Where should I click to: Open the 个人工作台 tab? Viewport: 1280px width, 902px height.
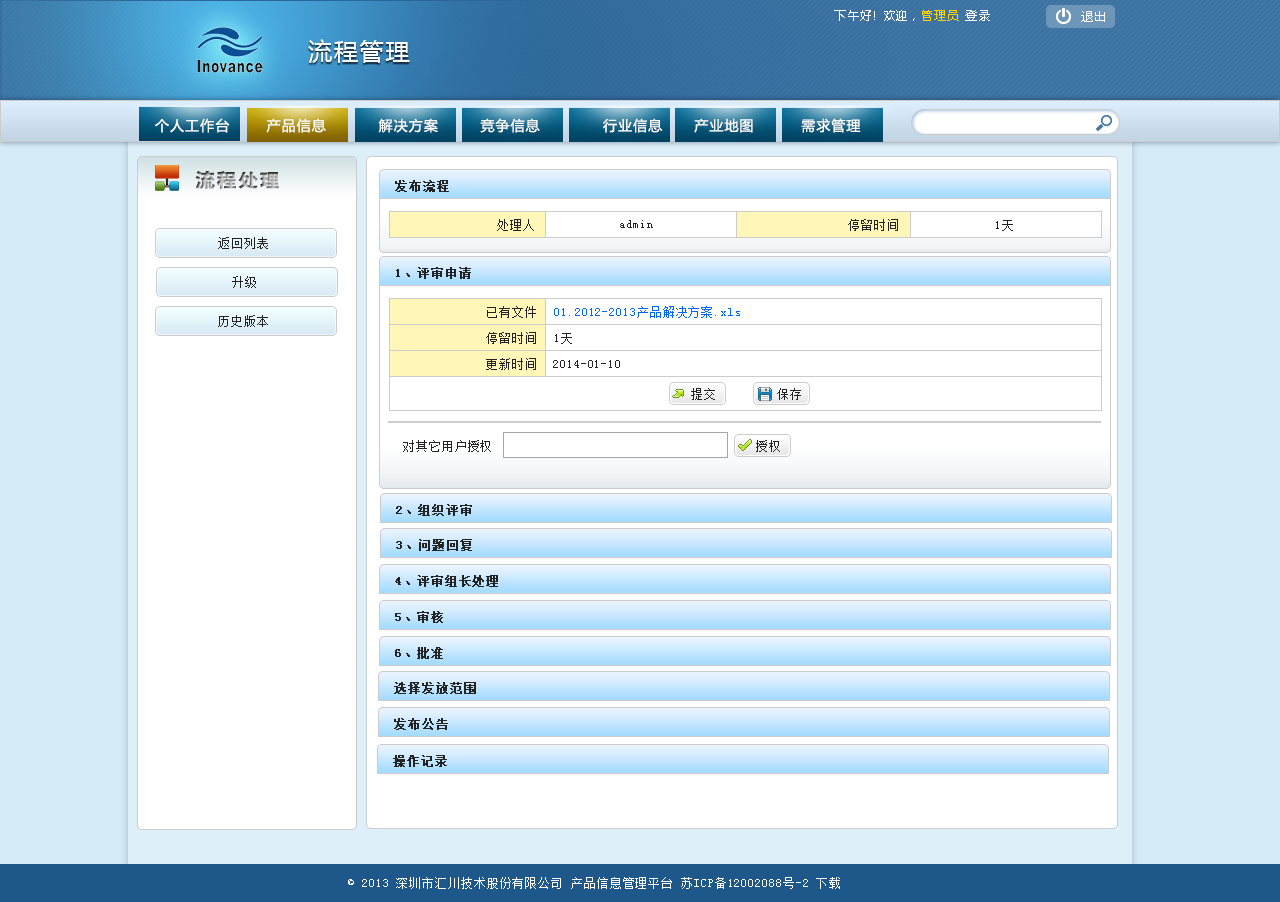click(x=190, y=125)
